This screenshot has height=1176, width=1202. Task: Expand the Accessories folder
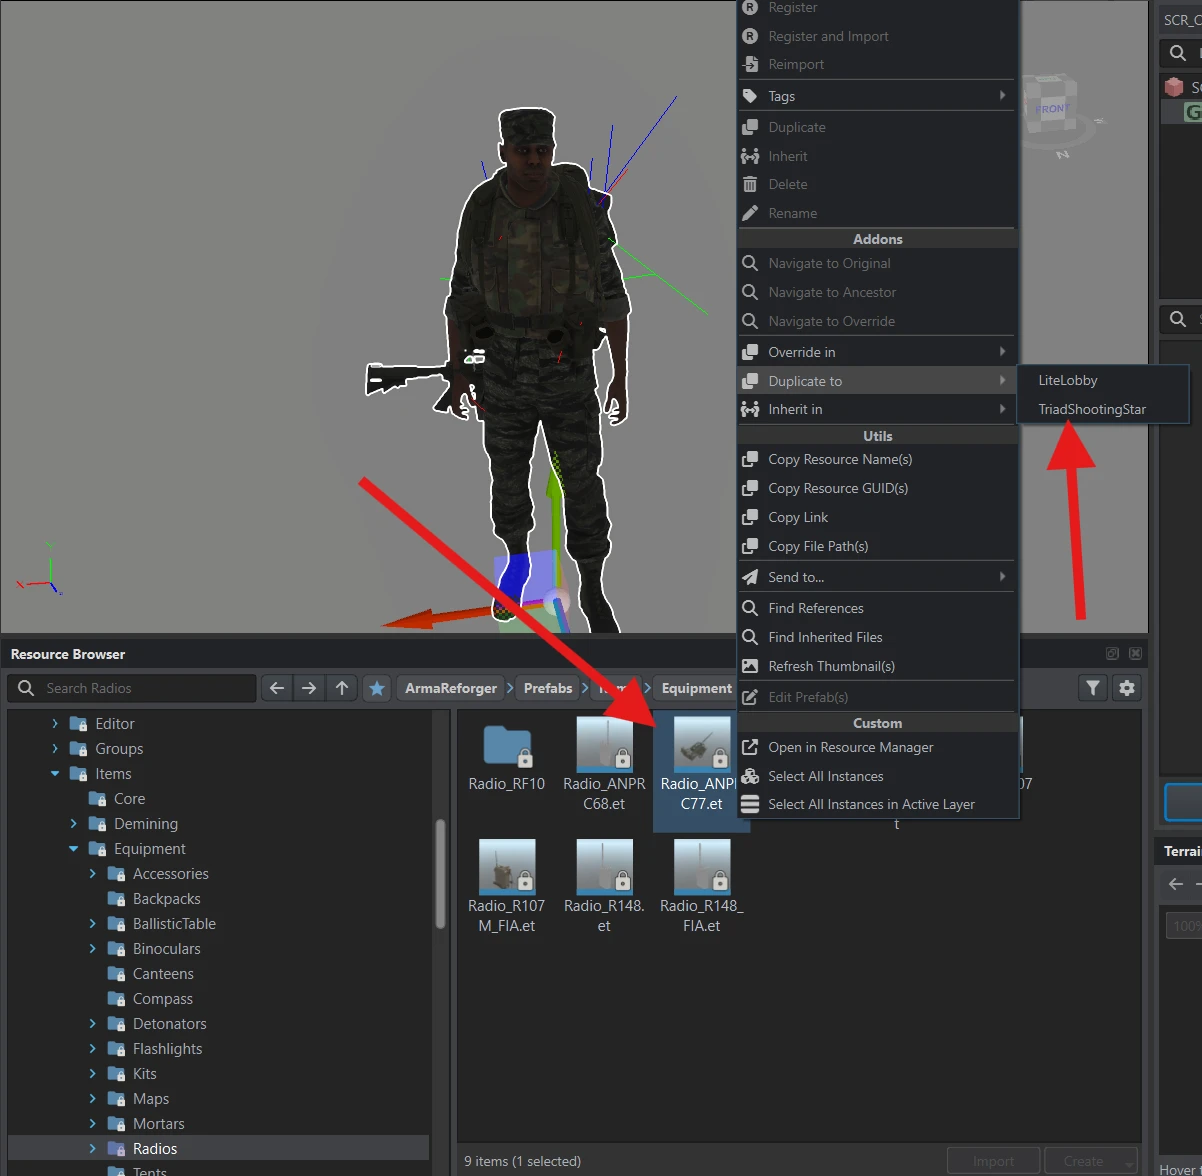93,873
